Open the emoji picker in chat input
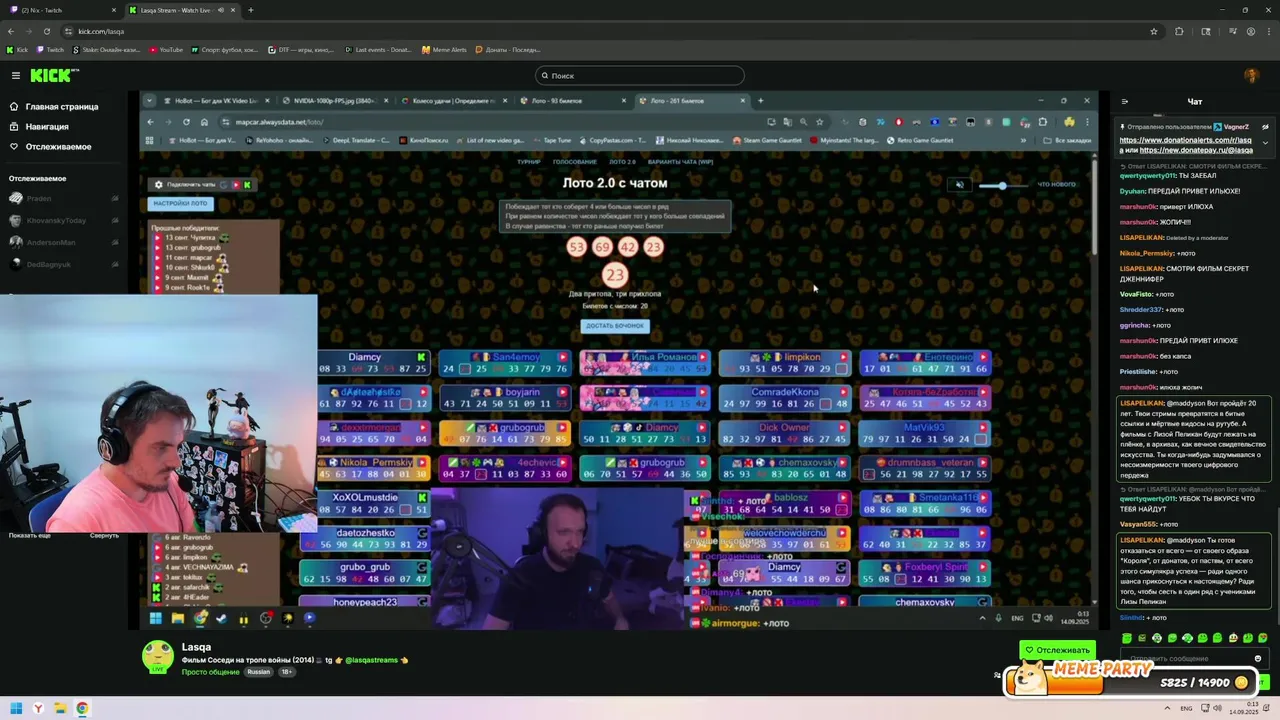Viewport: 1280px width, 720px height. tap(1258, 658)
